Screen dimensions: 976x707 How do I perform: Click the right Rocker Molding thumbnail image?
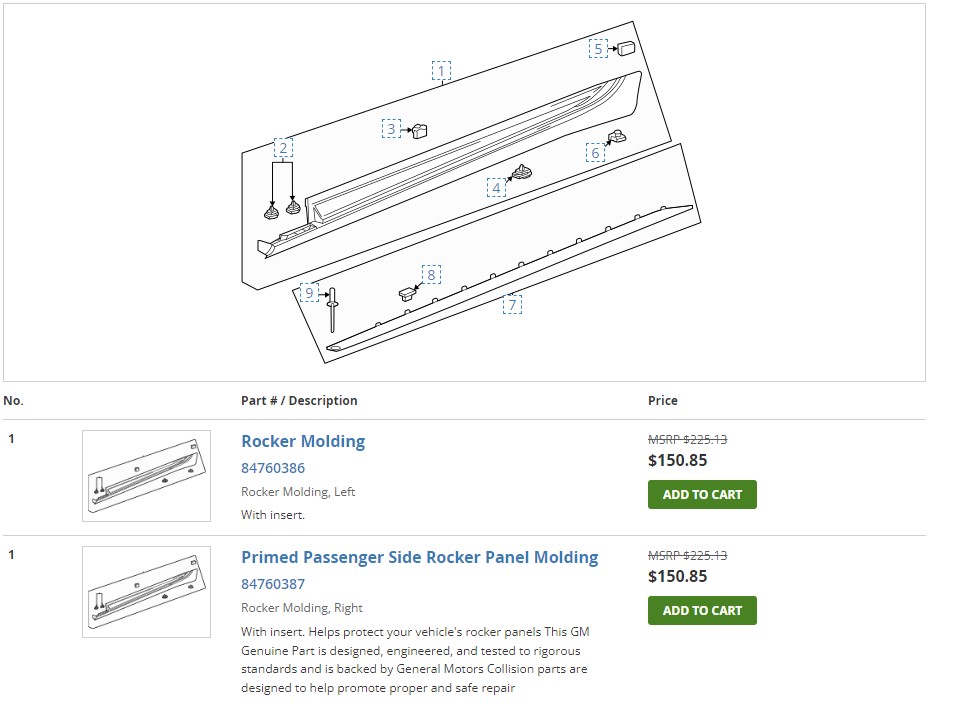click(146, 592)
